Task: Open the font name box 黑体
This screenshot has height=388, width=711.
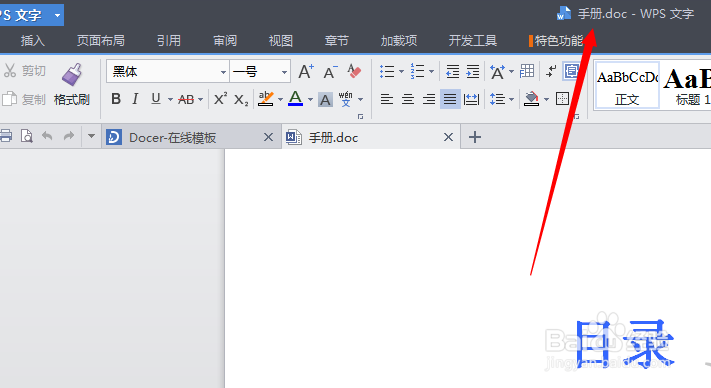Action: (x=168, y=71)
